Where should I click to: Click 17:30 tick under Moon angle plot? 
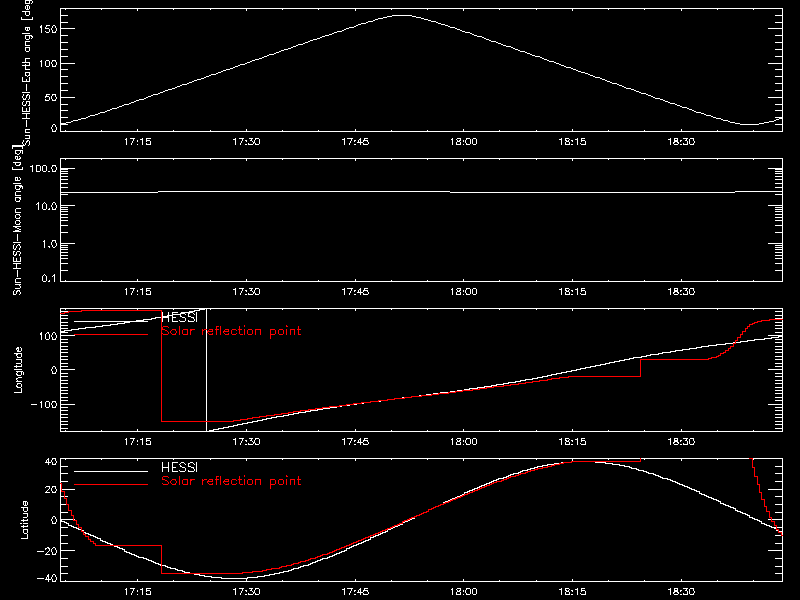246,292
